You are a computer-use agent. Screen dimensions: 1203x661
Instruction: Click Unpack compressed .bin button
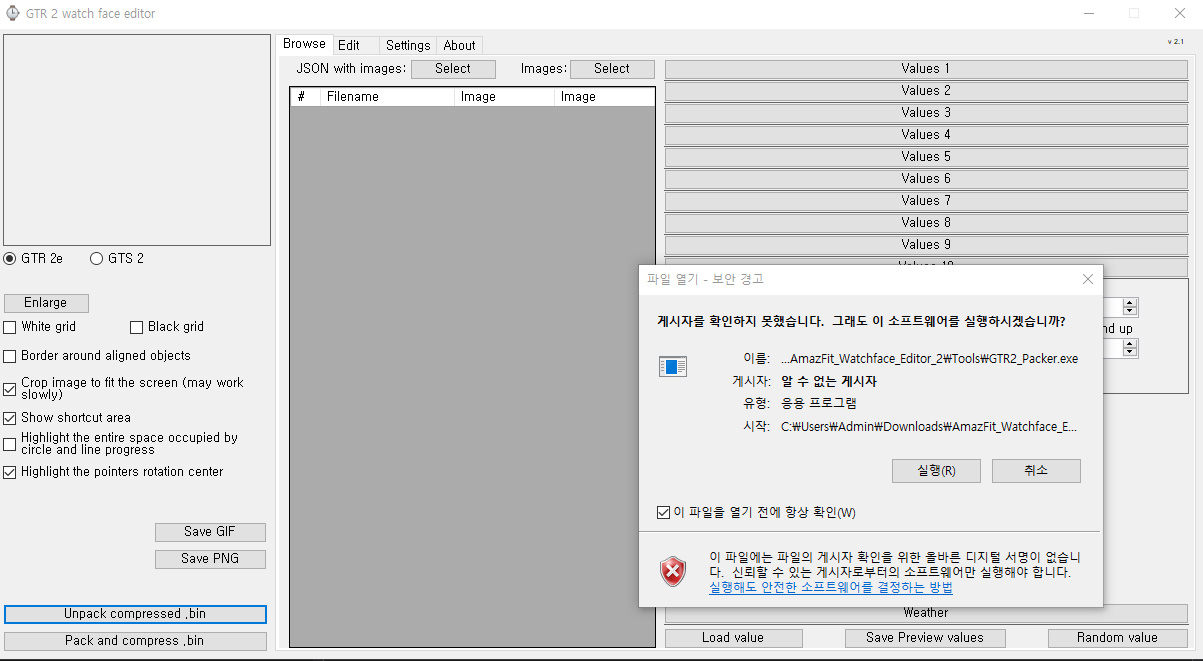[135, 614]
